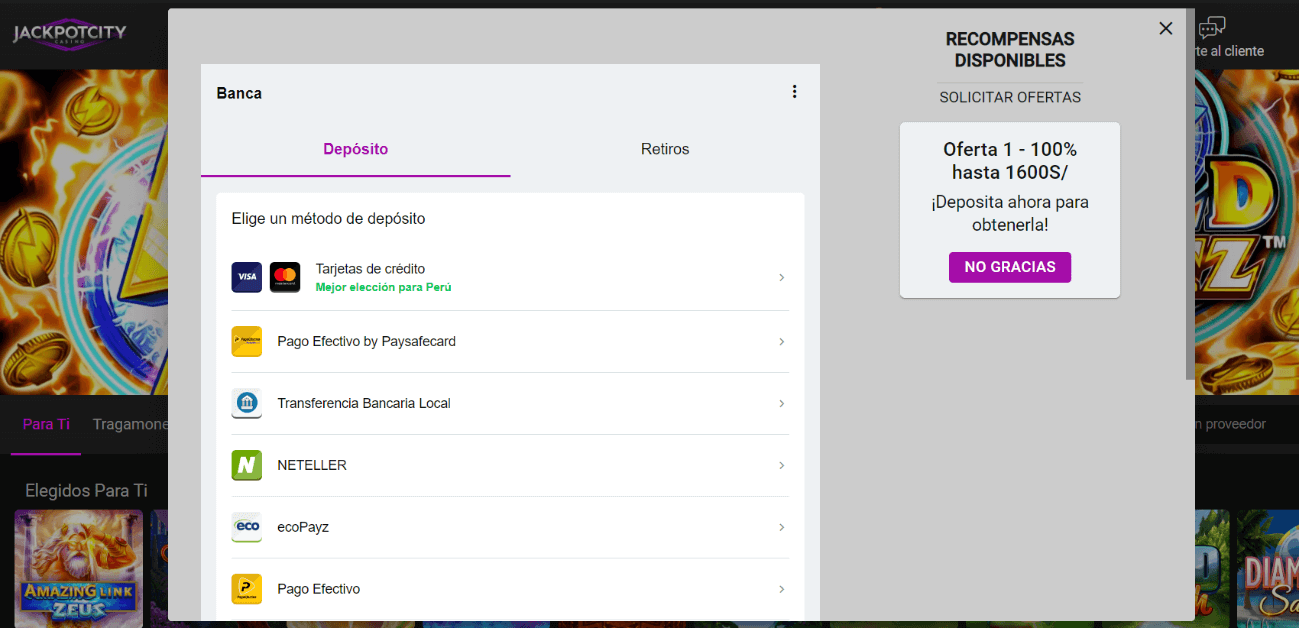Click the dialog vertical scrollbar

[1189, 195]
